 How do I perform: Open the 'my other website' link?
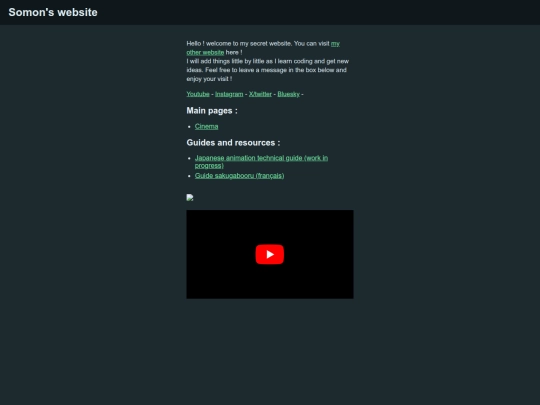pyautogui.click(x=205, y=52)
